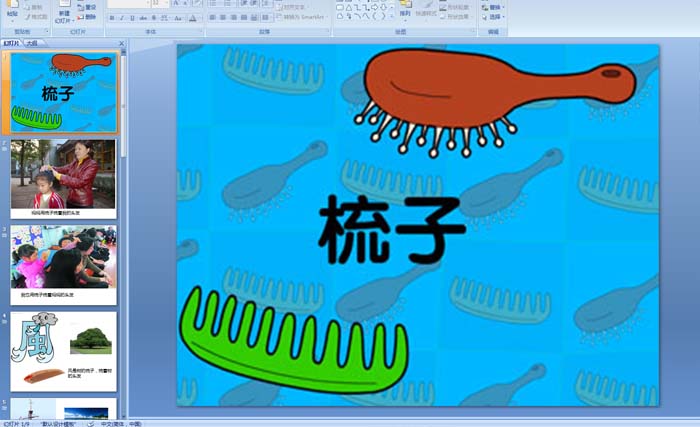700x427 pixels.
Task: Click the Change Case Aa icon
Action: [178, 18]
